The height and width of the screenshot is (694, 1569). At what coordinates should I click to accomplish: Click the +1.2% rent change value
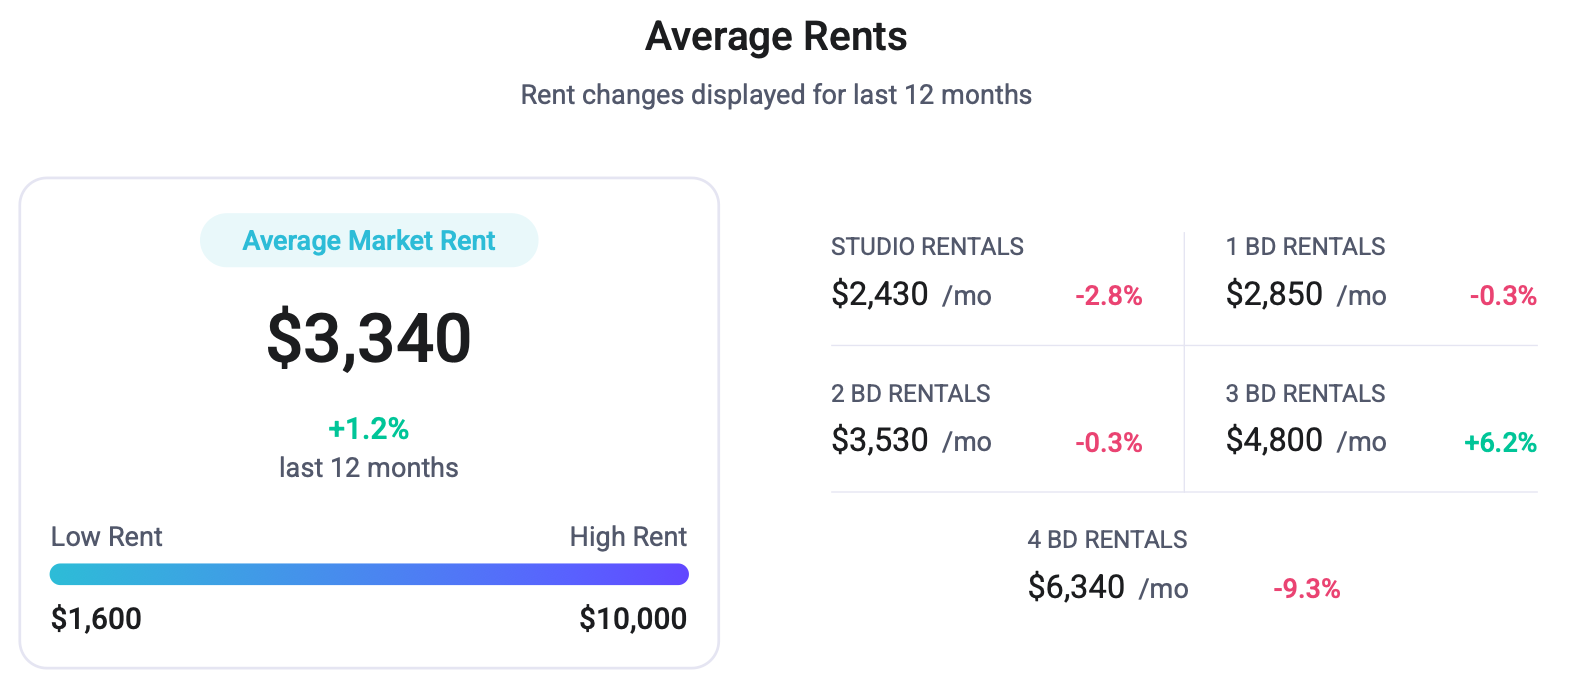pyautogui.click(x=369, y=429)
